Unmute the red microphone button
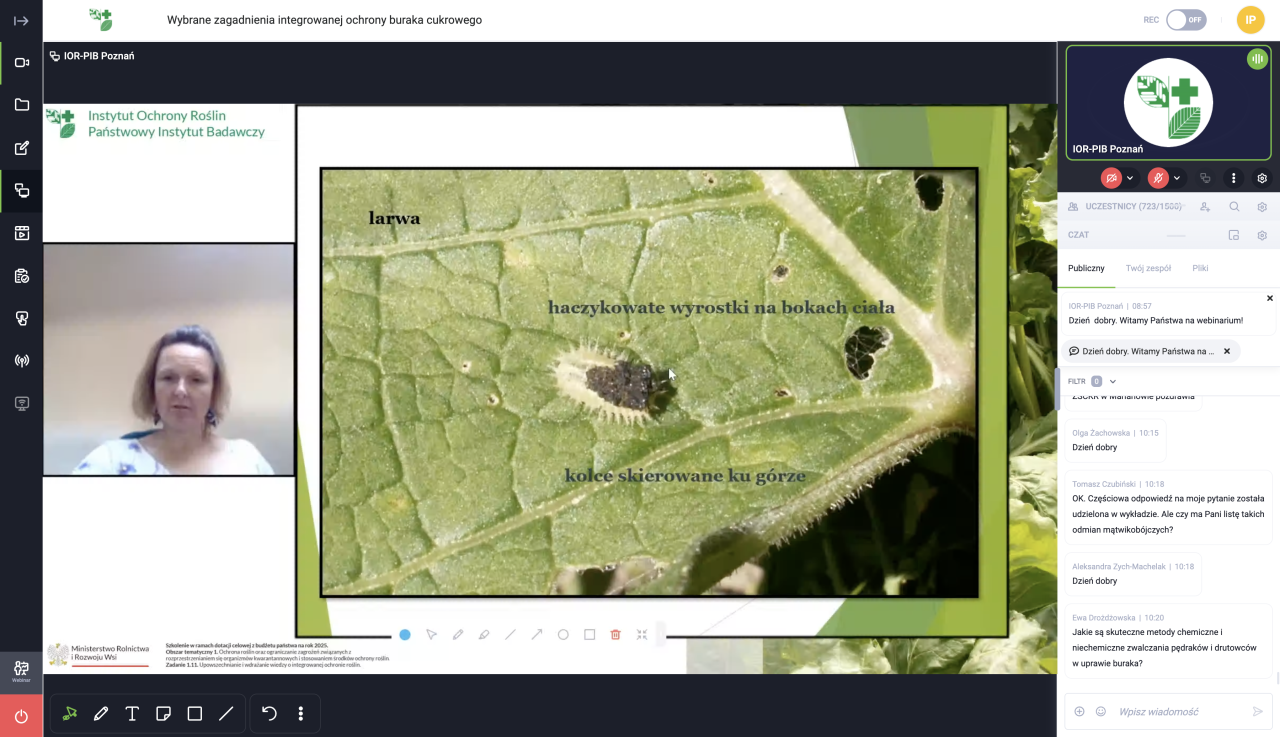Image resolution: width=1280 pixels, height=737 pixels. (x=1158, y=178)
